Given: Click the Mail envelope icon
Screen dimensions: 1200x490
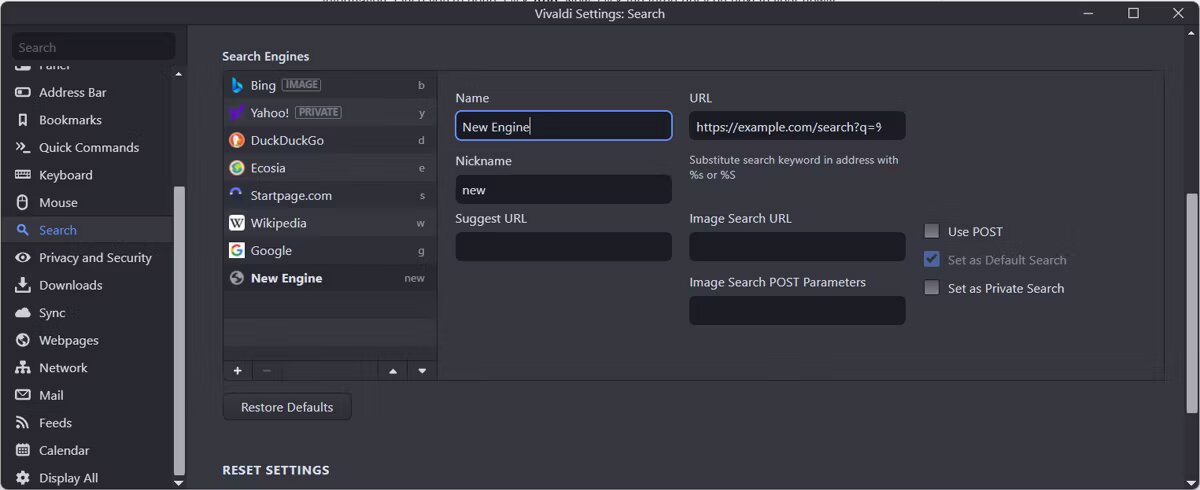Looking at the screenshot, I should tap(23, 395).
